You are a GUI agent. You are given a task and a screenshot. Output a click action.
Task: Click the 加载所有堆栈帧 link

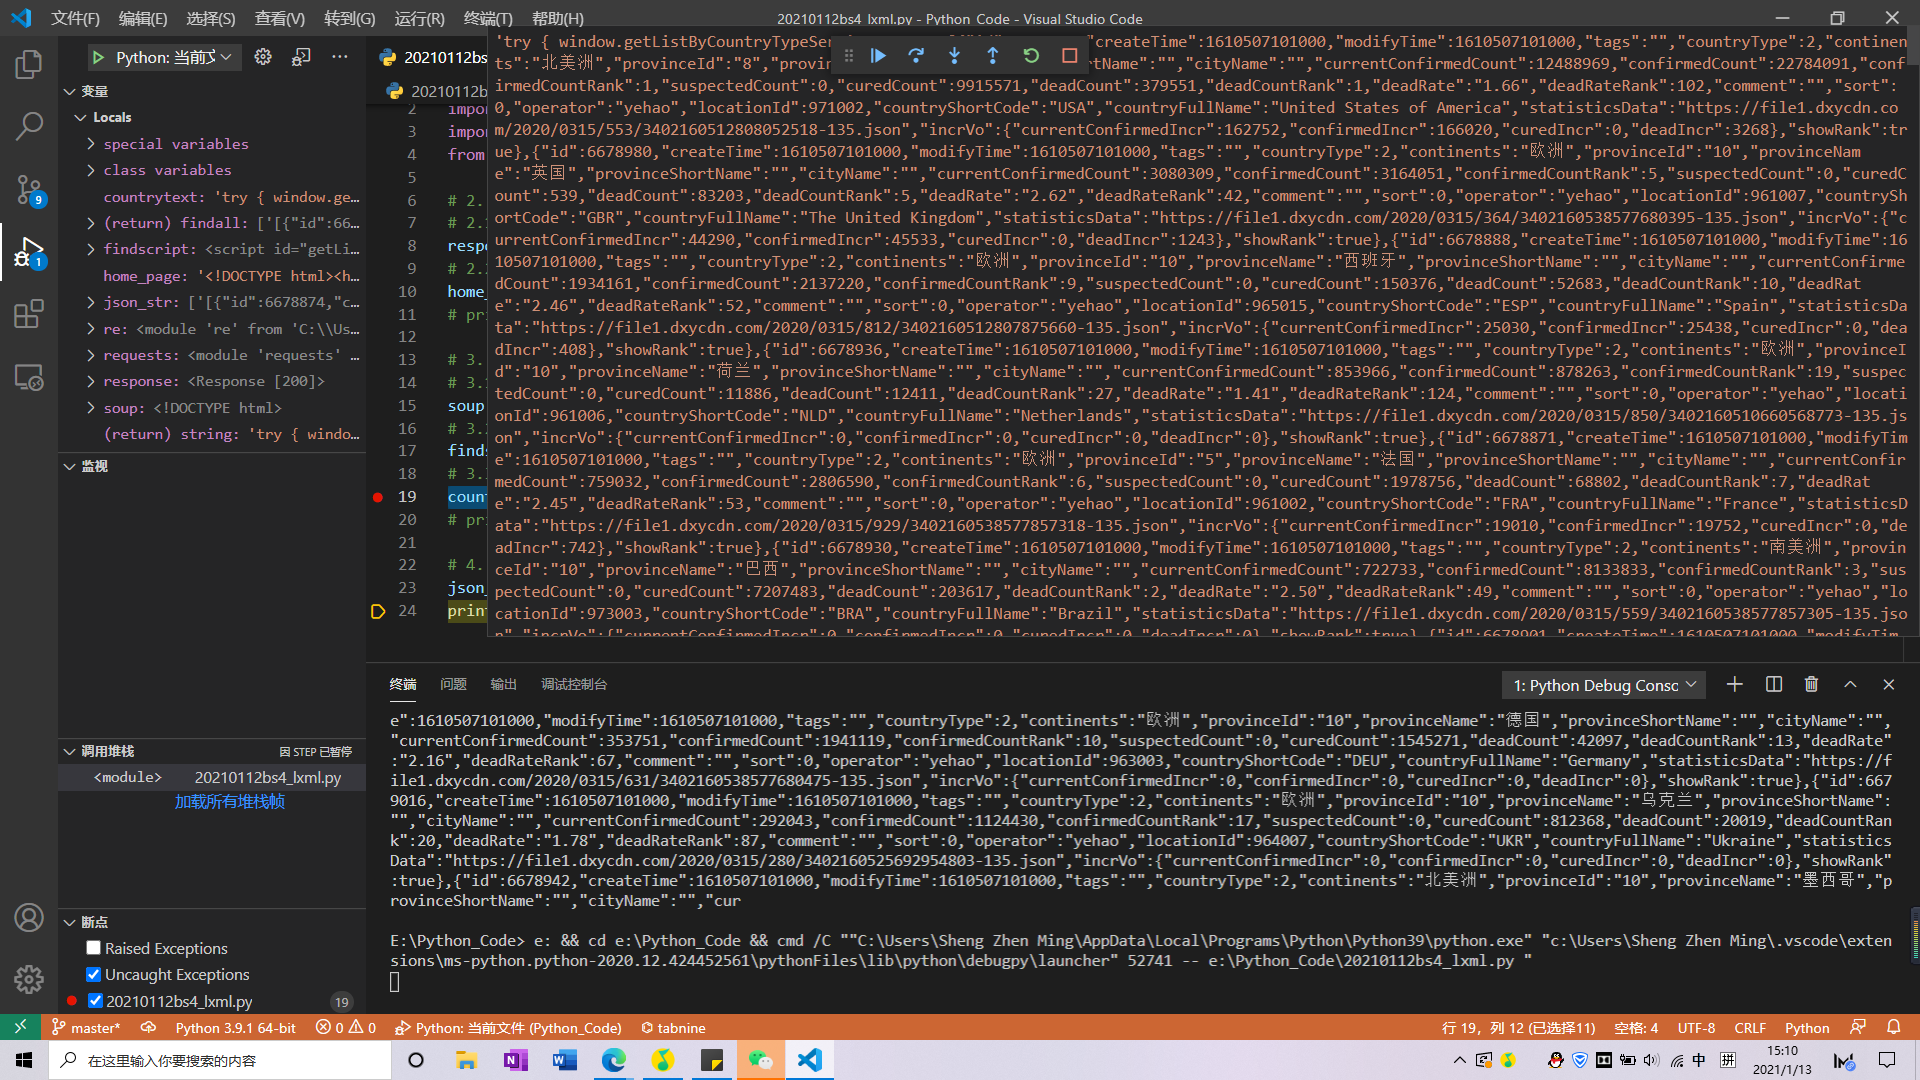point(230,802)
